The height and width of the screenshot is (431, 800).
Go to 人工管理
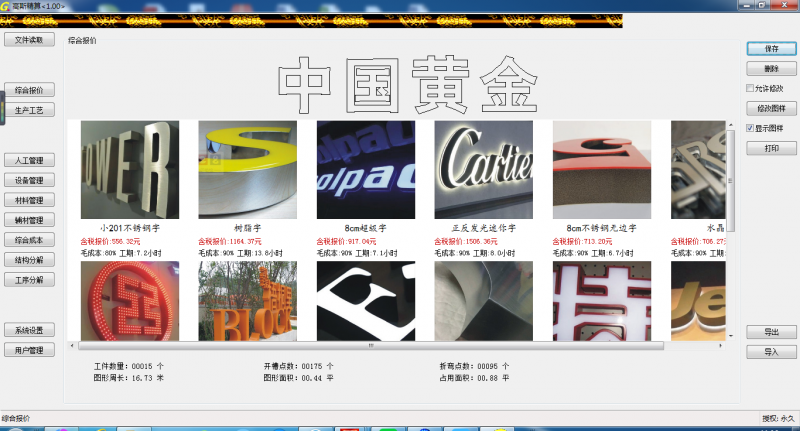coord(29,160)
